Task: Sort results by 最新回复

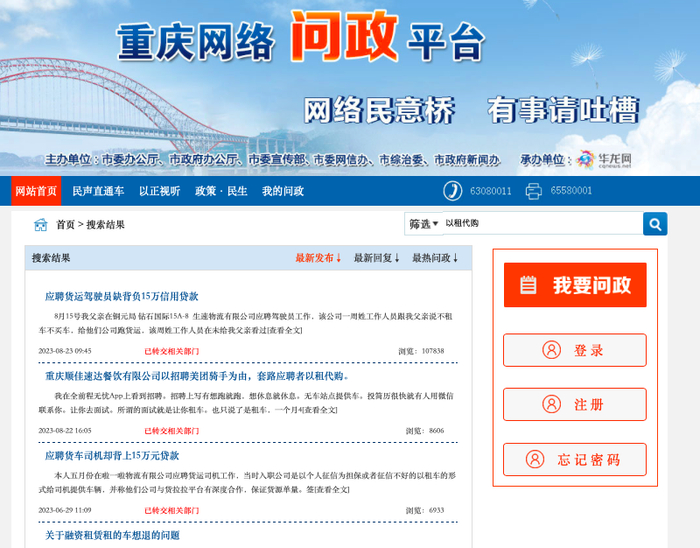Action: point(376,258)
